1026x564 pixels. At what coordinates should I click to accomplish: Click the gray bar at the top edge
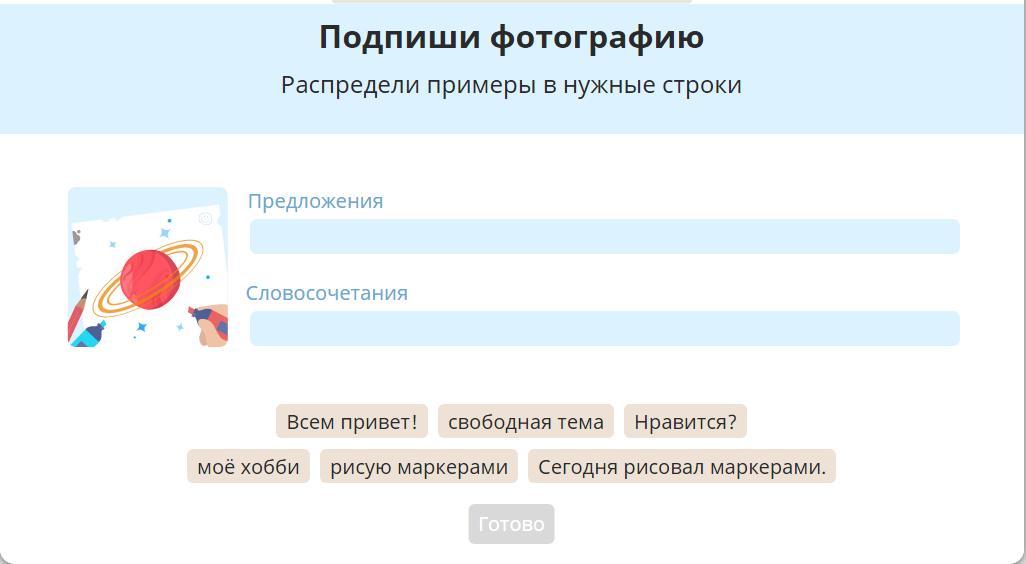512,1
